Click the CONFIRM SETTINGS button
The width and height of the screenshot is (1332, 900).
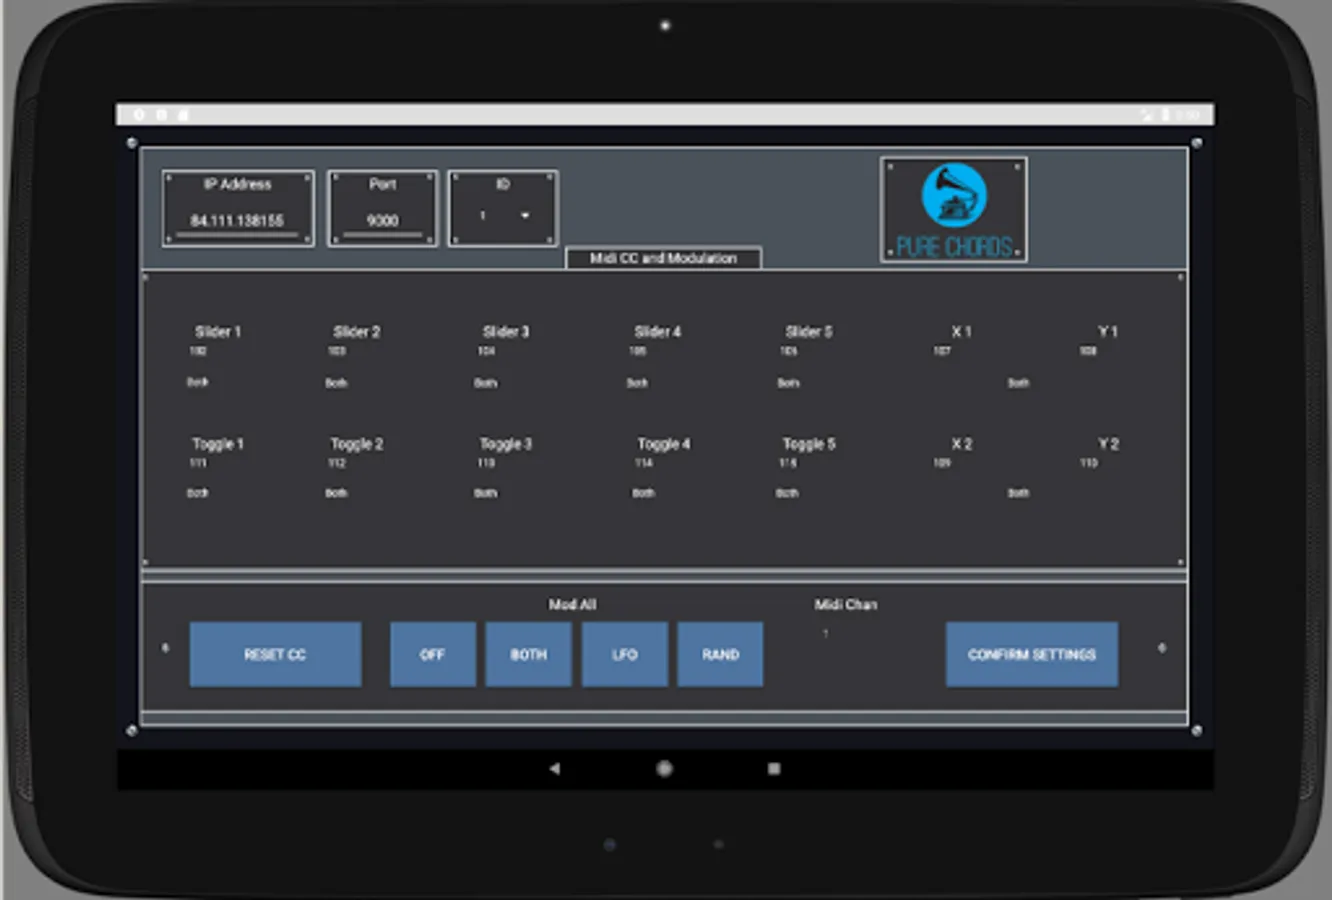(x=1032, y=654)
